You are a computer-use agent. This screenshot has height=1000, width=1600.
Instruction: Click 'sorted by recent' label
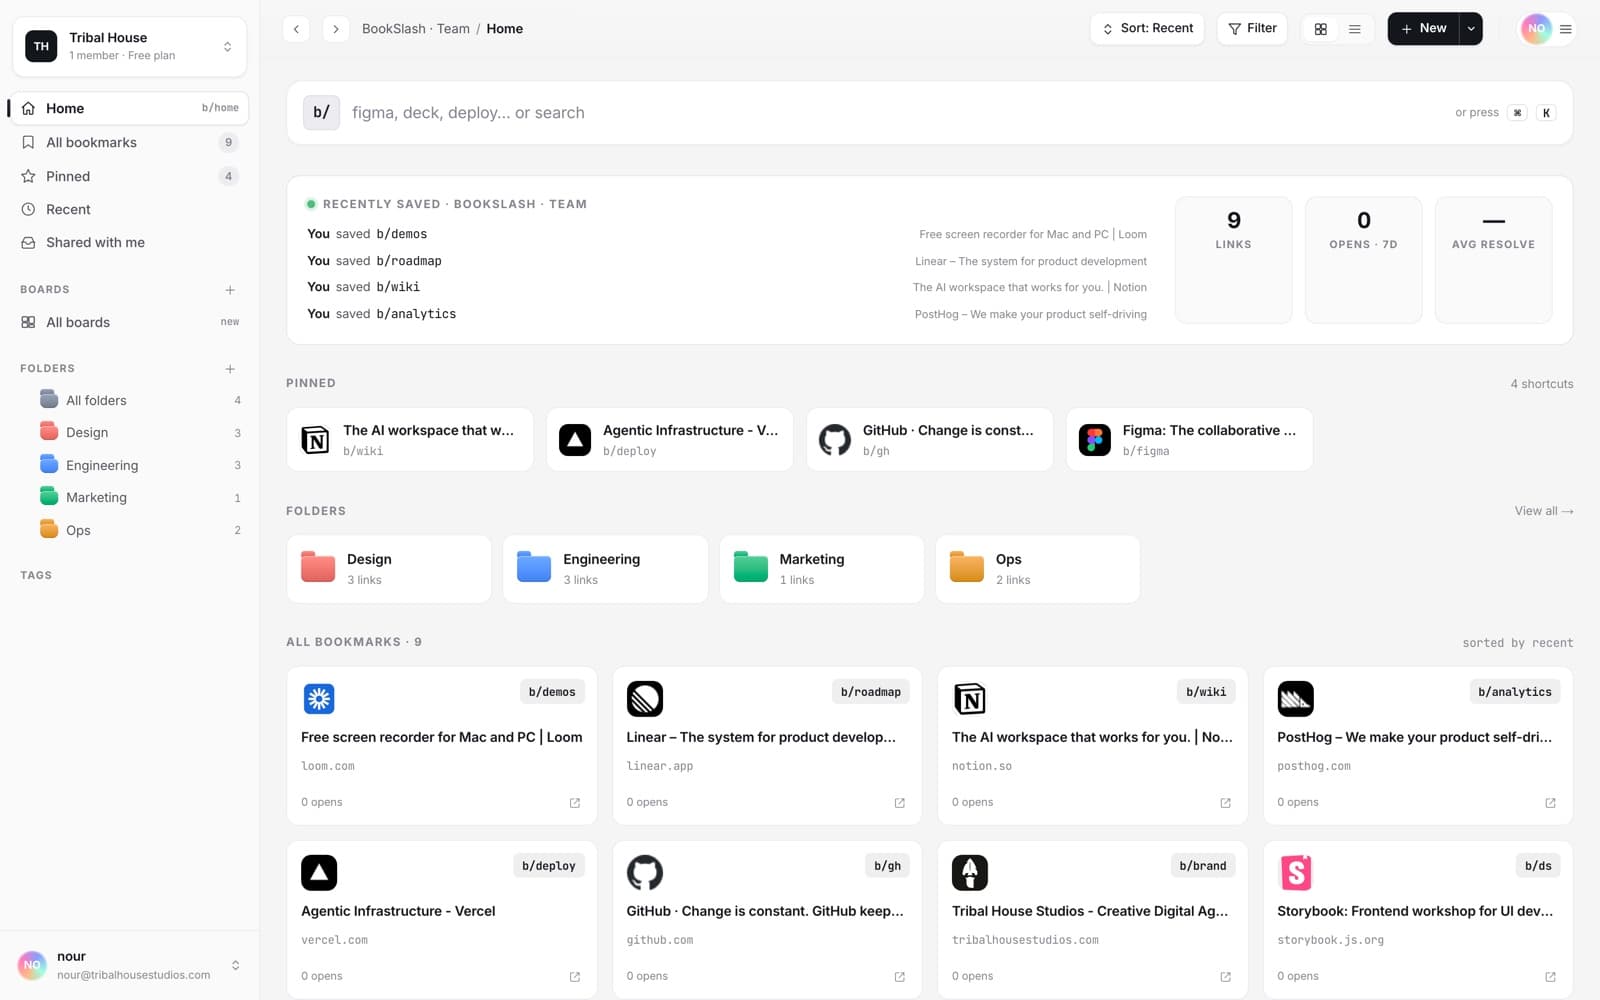click(x=1518, y=643)
